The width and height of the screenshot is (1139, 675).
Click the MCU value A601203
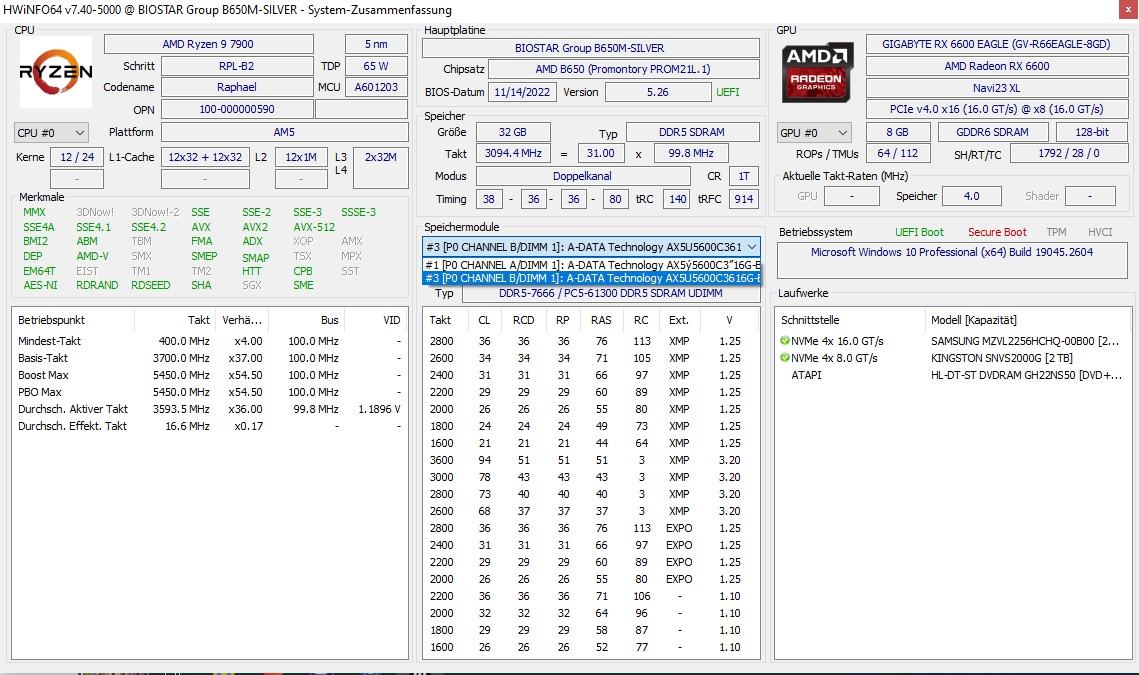point(376,87)
